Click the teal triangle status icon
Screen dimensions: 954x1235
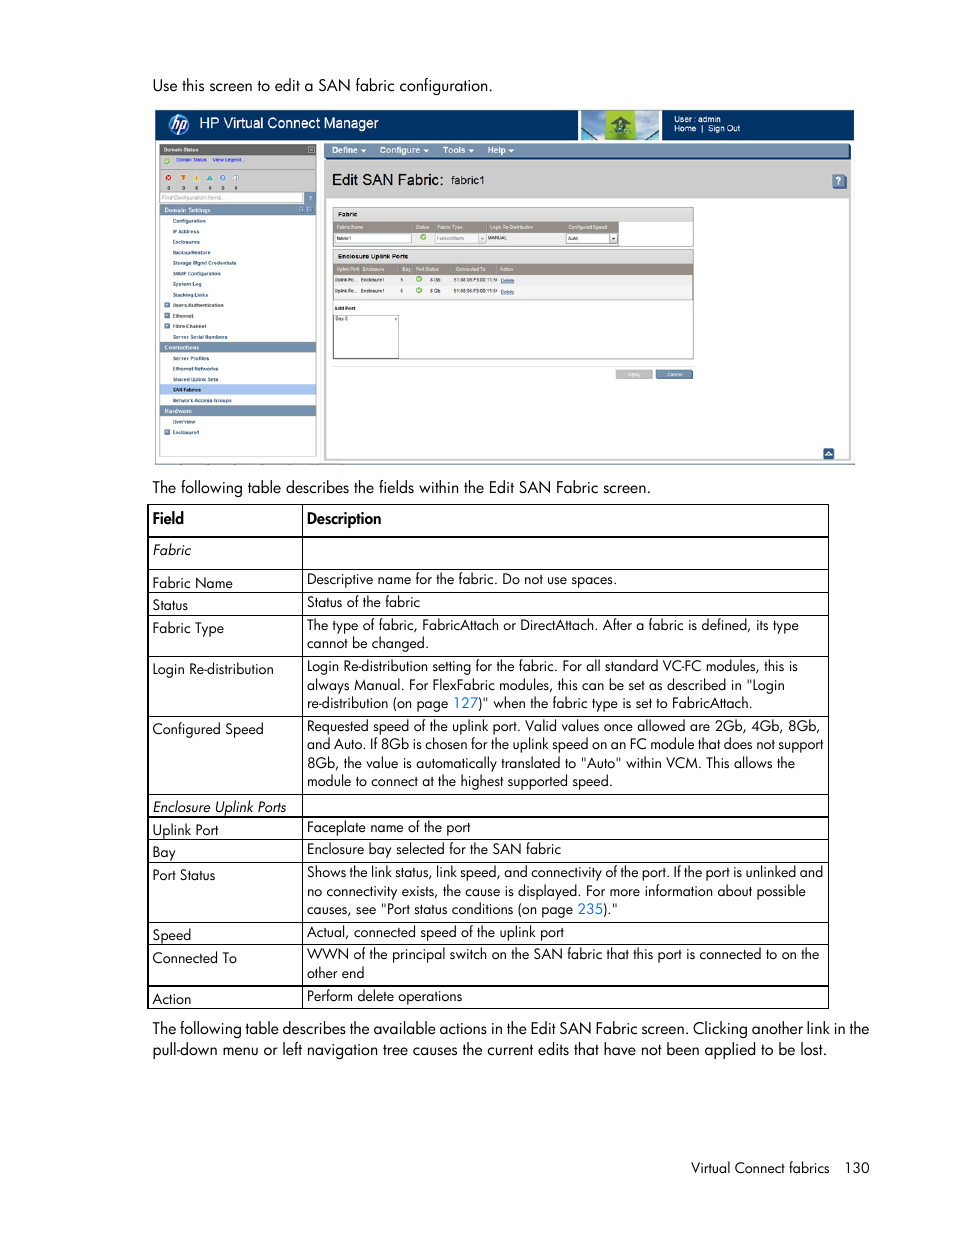point(209,178)
